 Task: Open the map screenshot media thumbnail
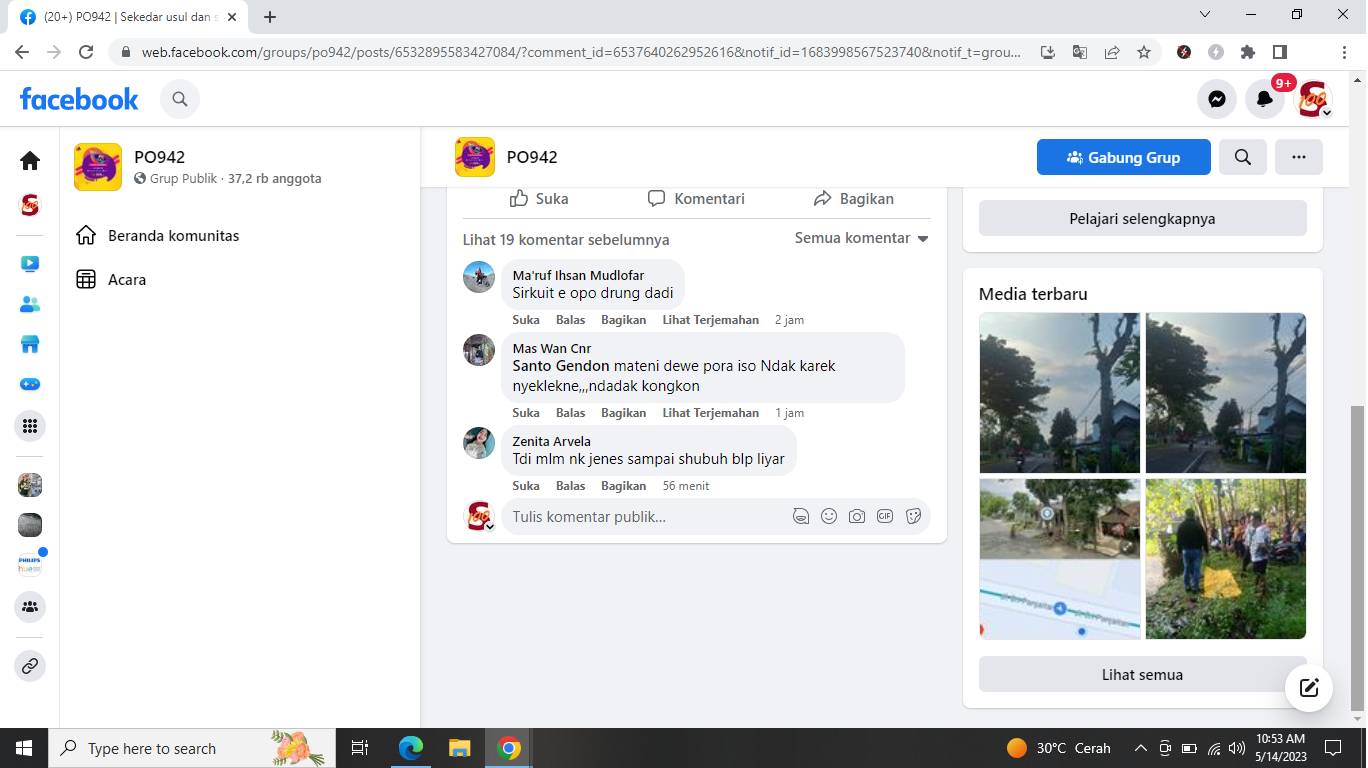[1060, 559]
